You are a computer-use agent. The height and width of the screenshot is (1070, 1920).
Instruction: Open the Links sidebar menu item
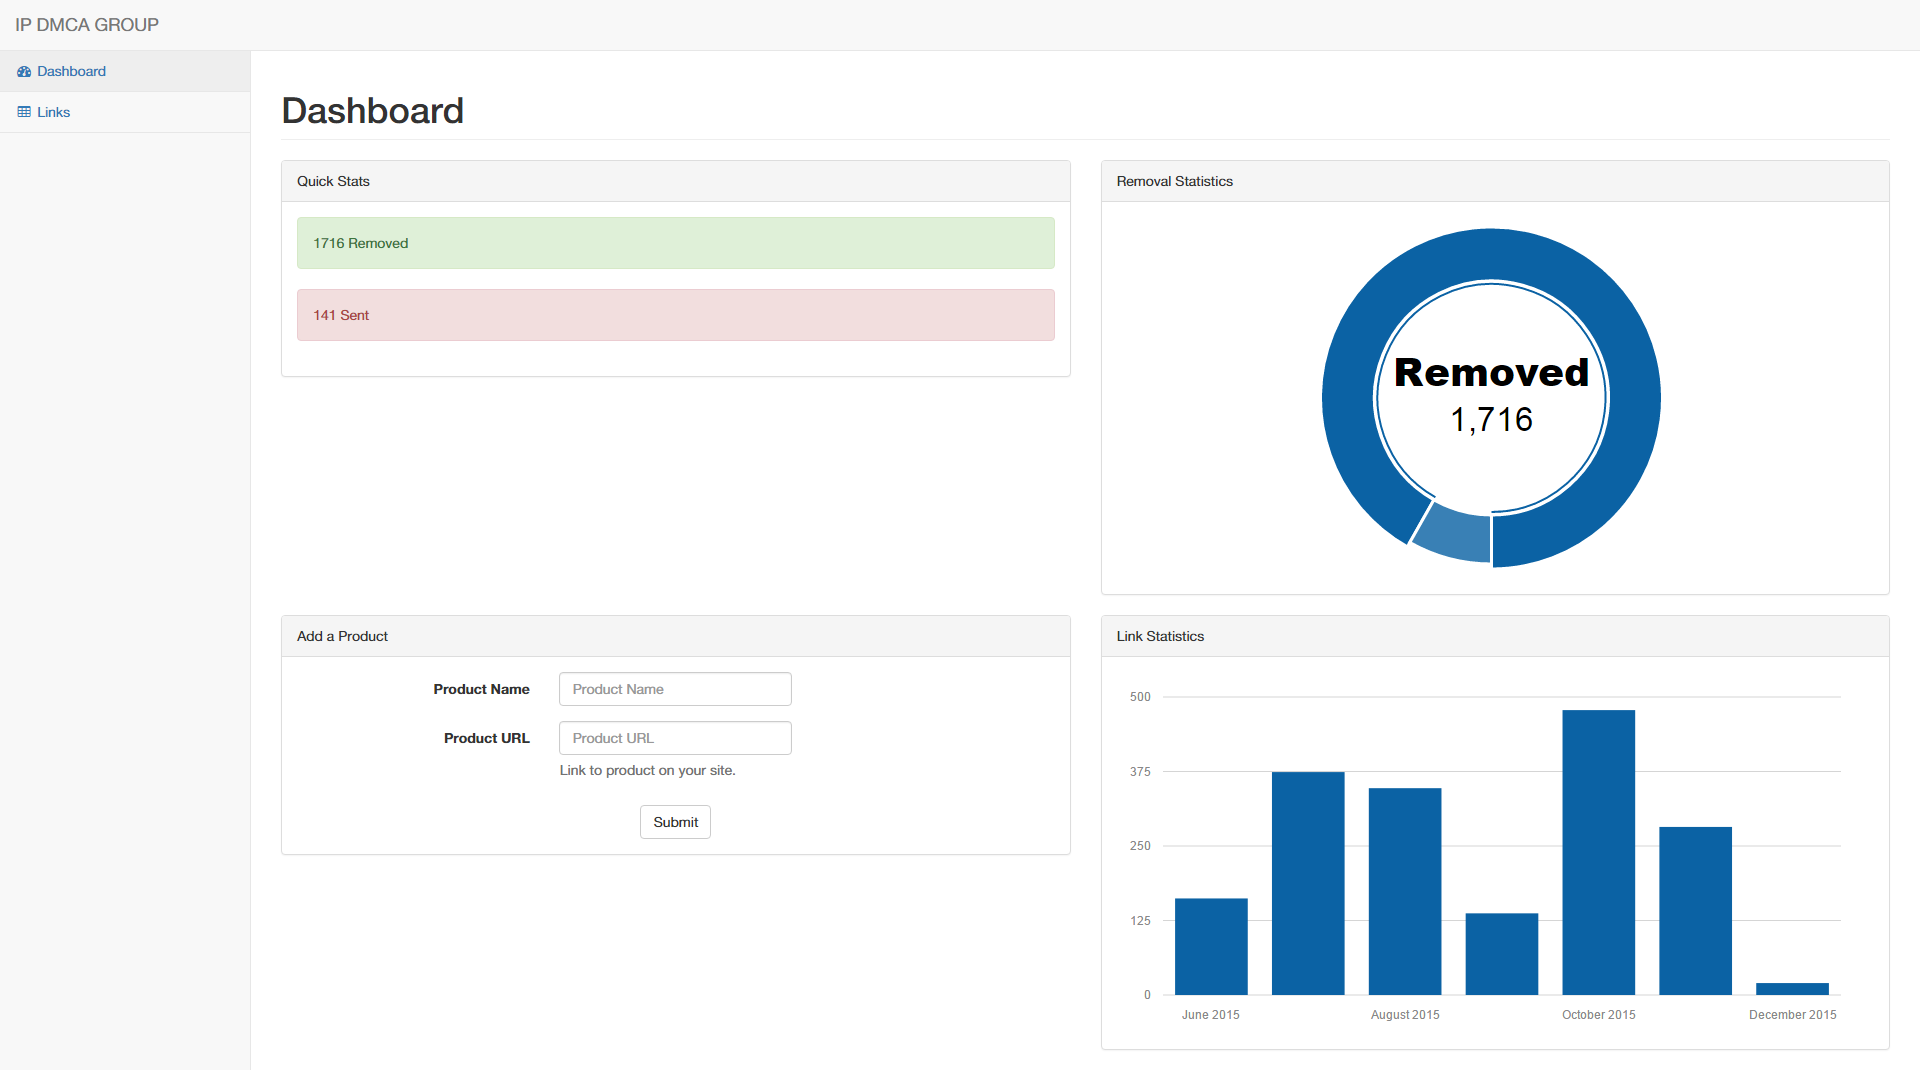(53, 112)
